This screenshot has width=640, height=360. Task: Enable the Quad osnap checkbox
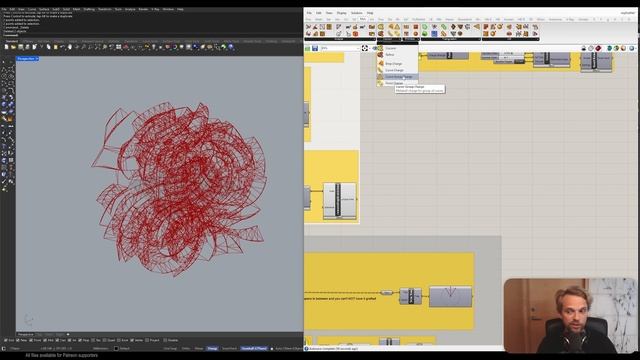coord(105,340)
